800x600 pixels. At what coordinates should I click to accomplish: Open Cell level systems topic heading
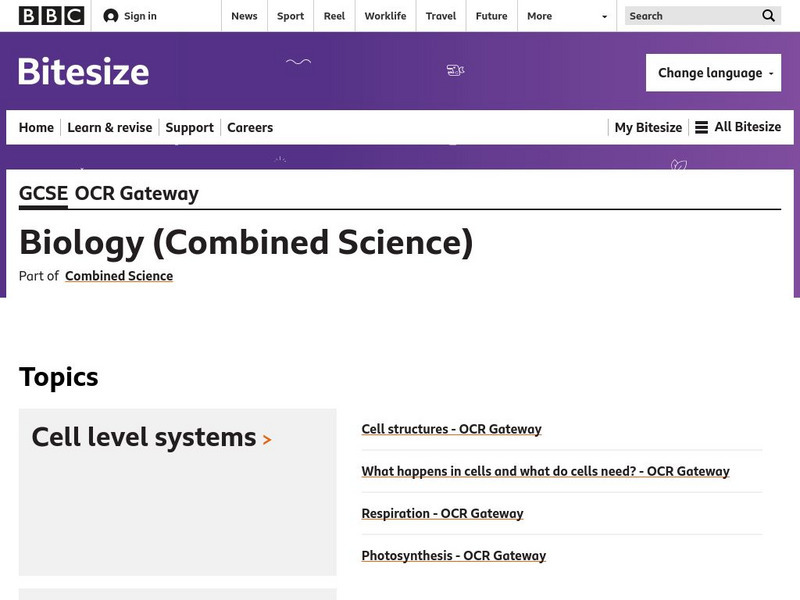pyautogui.click(x=144, y=437)
